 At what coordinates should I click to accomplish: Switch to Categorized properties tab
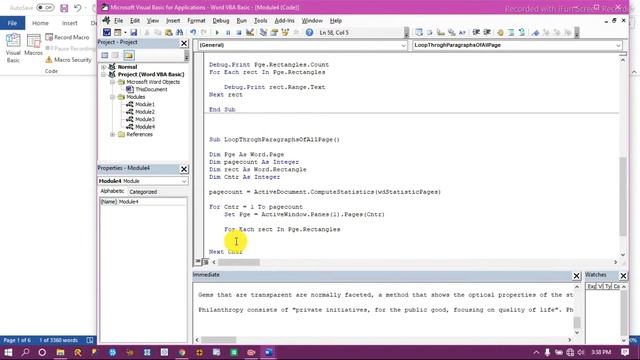(143, 191)
